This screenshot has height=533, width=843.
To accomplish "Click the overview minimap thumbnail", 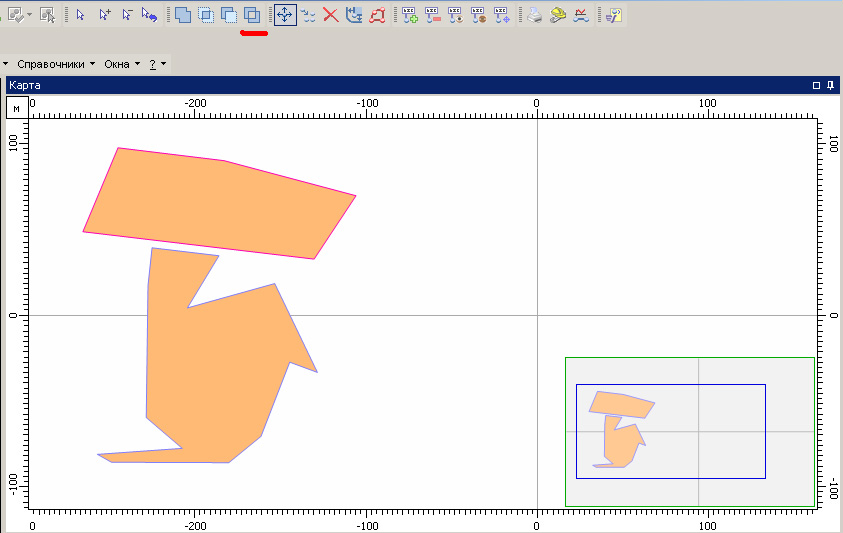I will point(689,432).
